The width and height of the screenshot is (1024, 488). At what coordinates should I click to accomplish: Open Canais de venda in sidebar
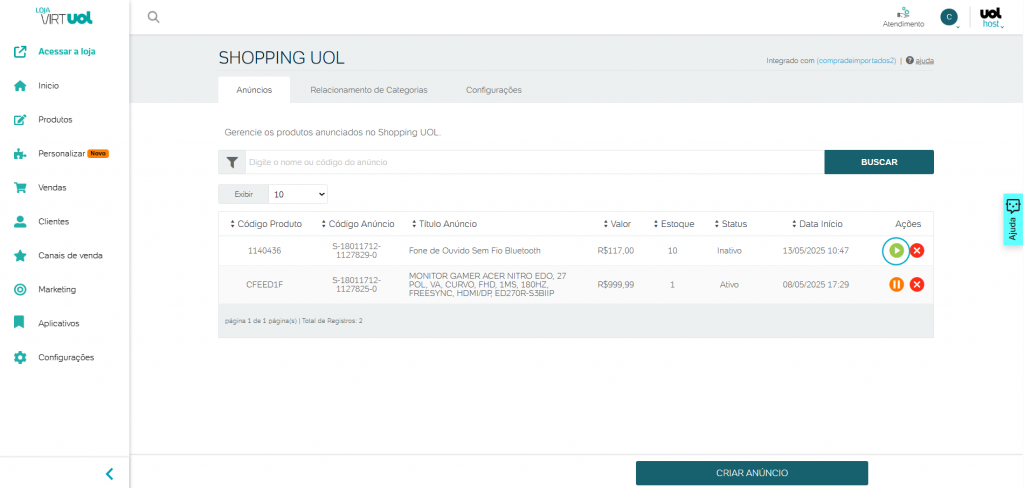point(71,255)
